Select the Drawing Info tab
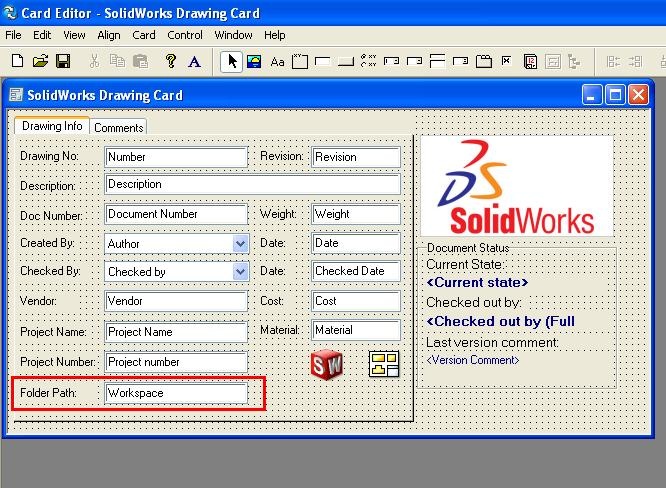 52,126
